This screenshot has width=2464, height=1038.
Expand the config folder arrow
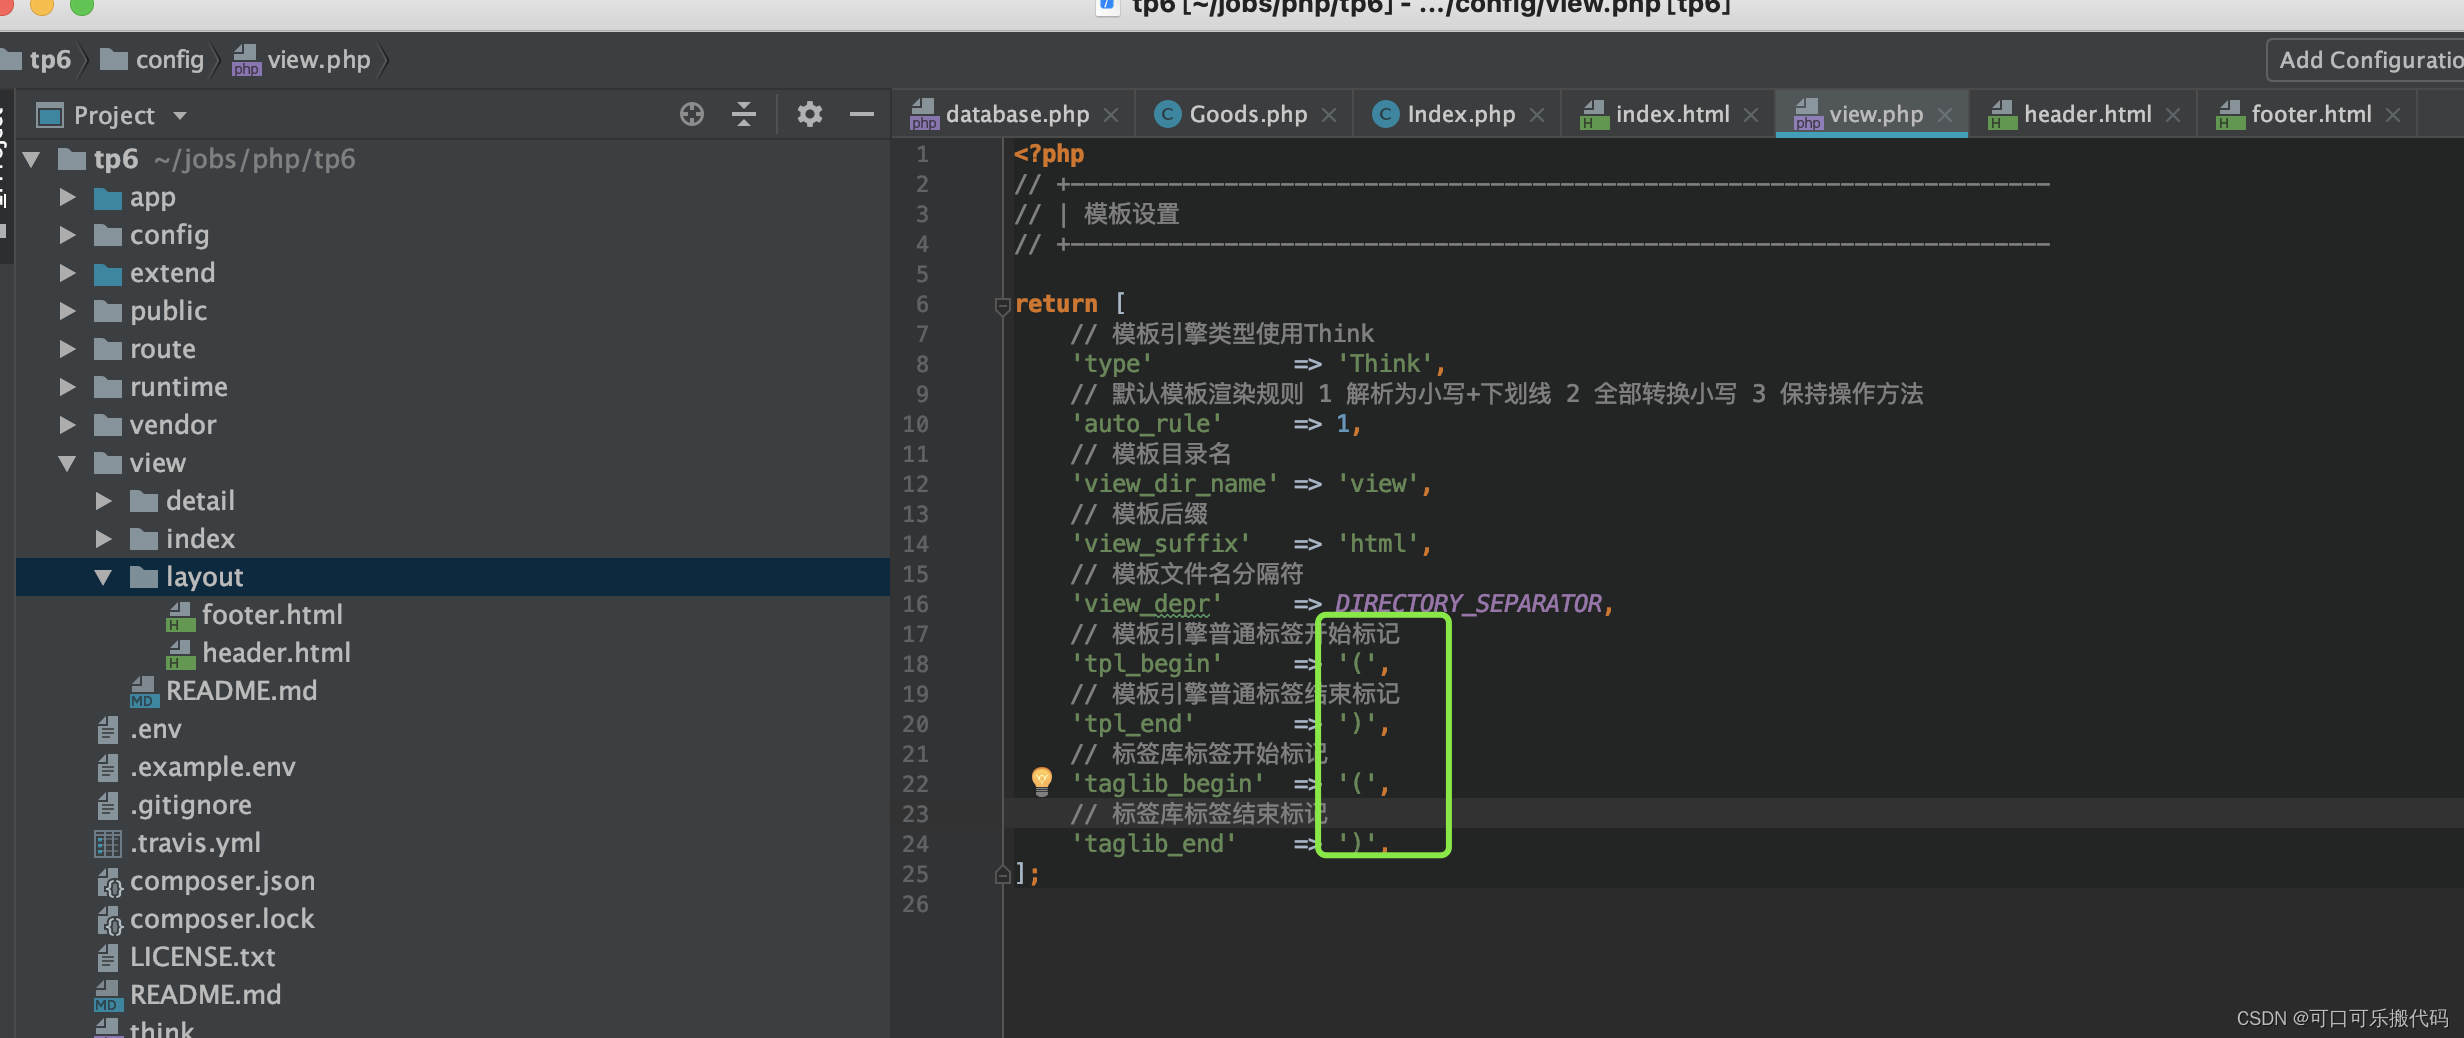[67, 235]
